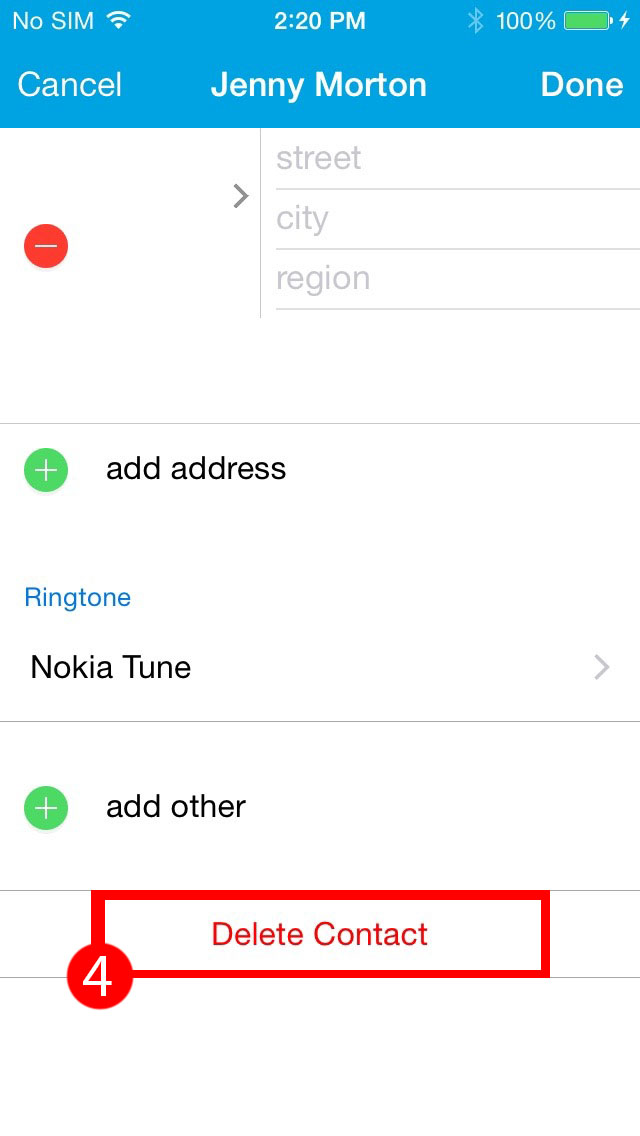Image resolution: width=640 pixels, height=1136 pixels.
Task: Tap the add other label
Action: (176, 806)
